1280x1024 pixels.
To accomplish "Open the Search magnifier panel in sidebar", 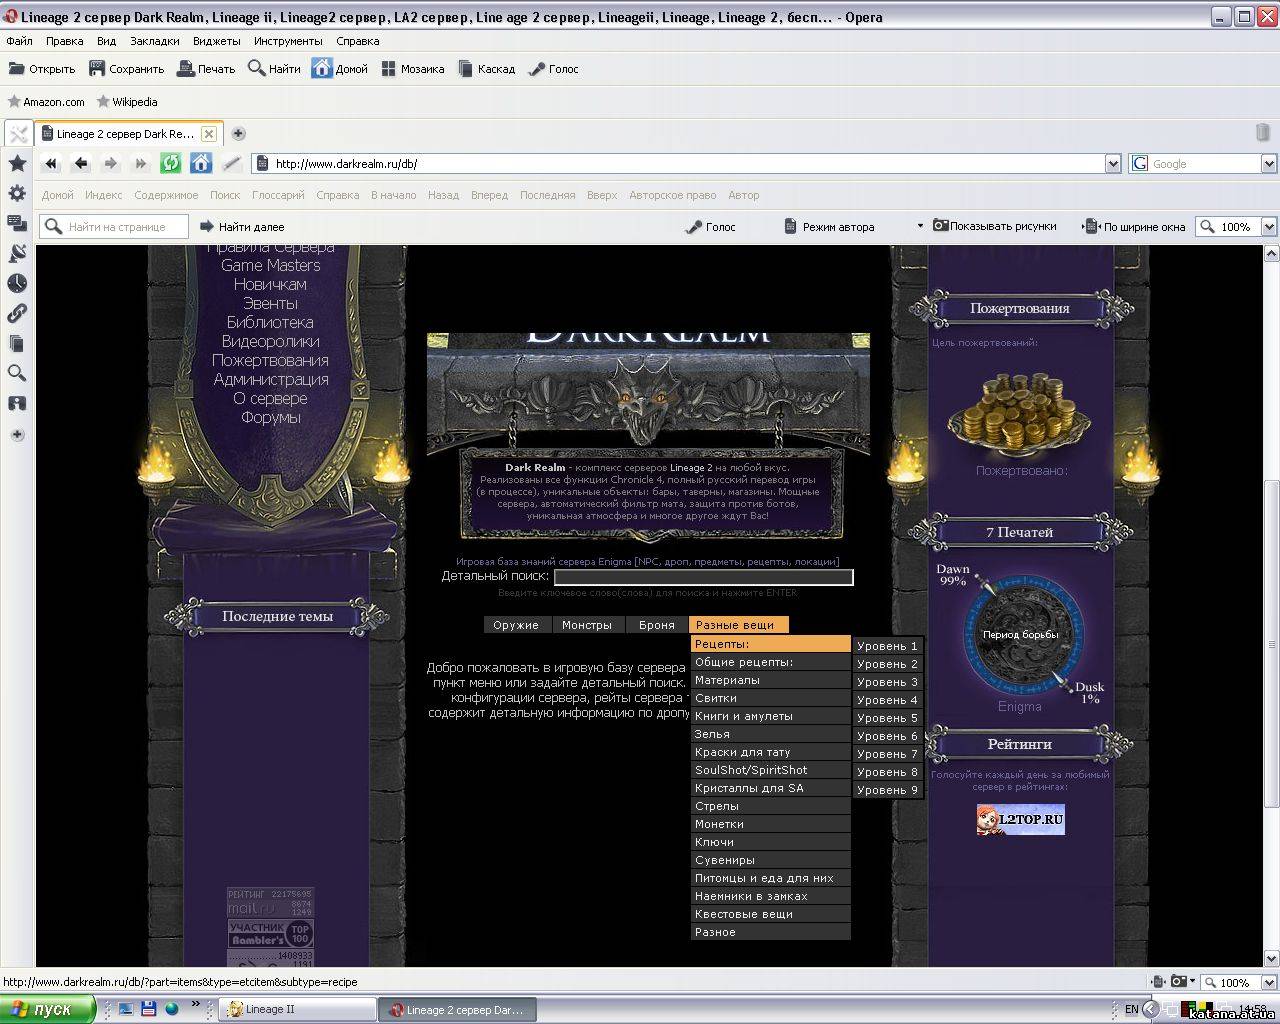I will (17, 373).
